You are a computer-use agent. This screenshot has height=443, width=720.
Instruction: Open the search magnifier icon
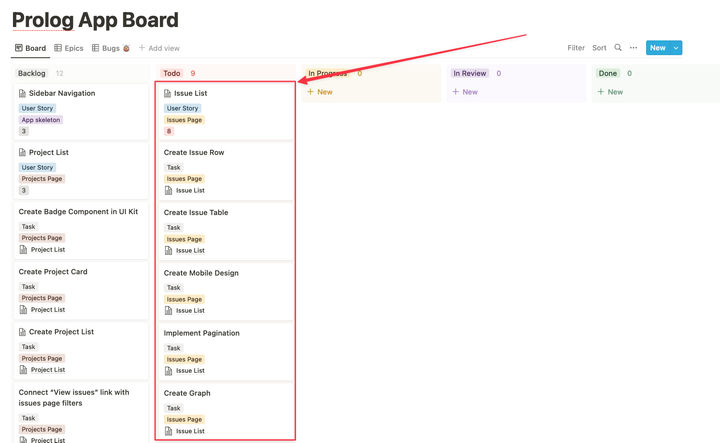[618, 47]
